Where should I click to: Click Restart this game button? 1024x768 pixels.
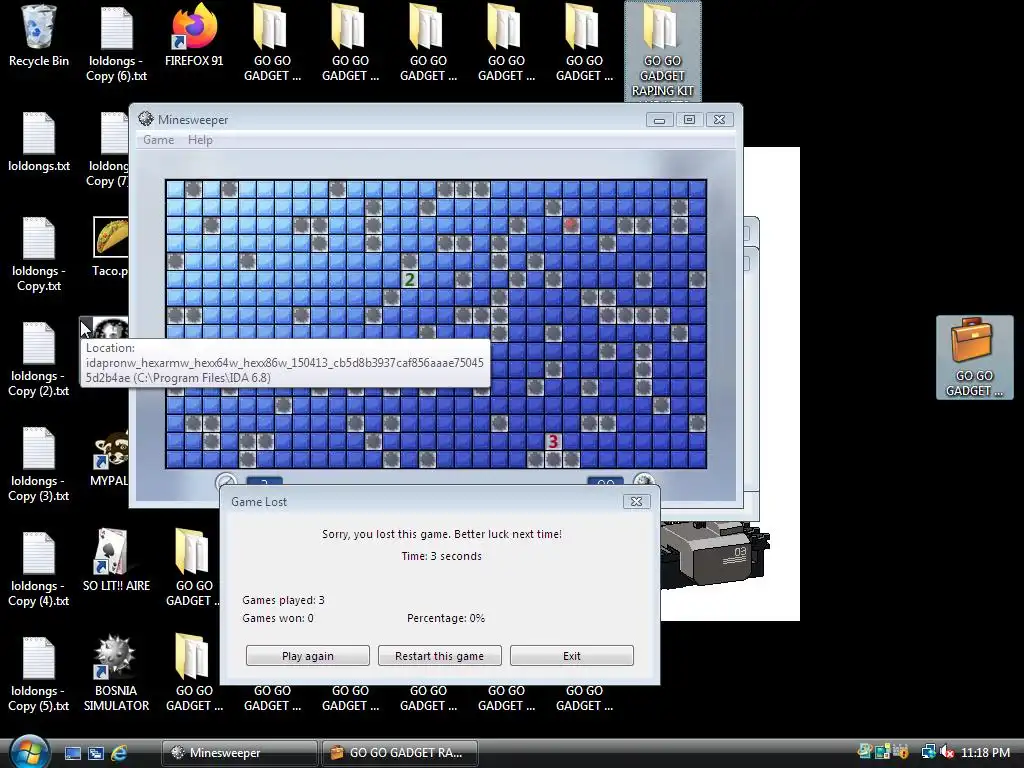click(440, 656)
